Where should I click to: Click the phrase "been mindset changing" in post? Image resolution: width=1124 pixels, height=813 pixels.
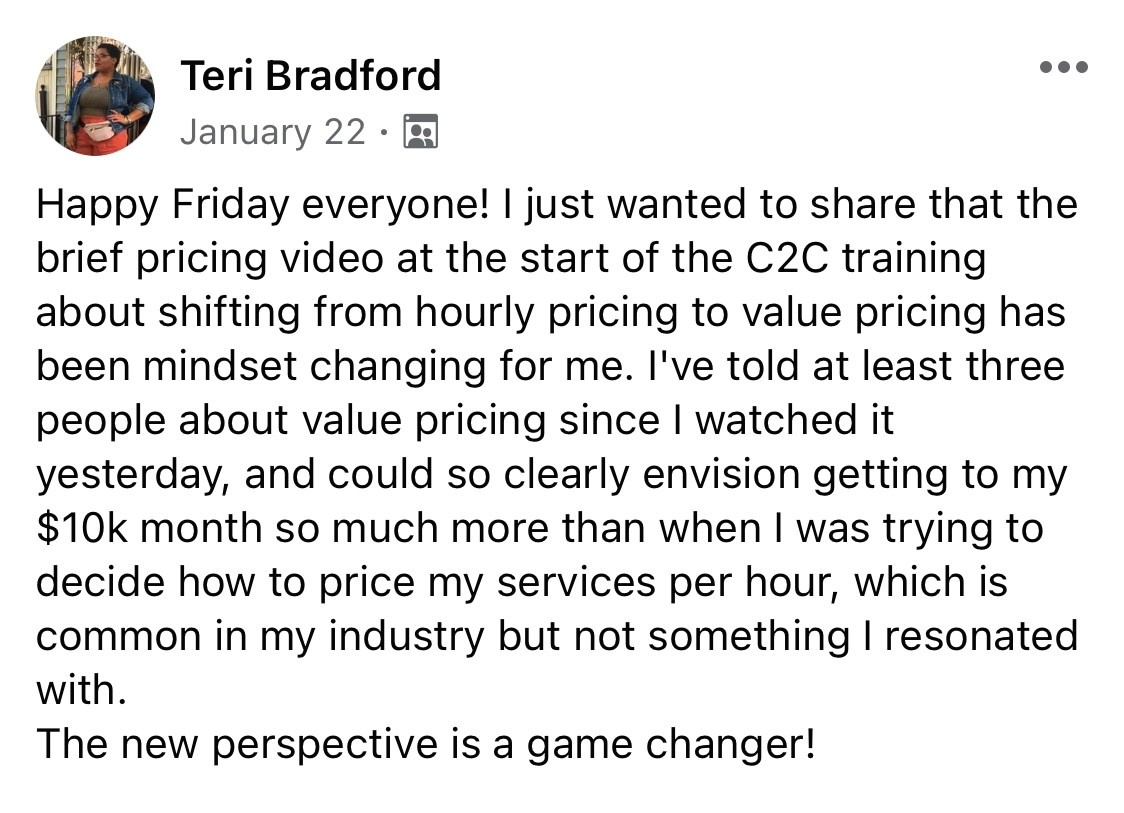[263, 366]
